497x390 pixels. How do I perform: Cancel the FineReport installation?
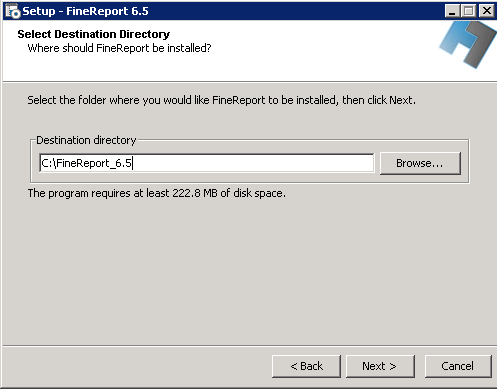tap(458, 366)
